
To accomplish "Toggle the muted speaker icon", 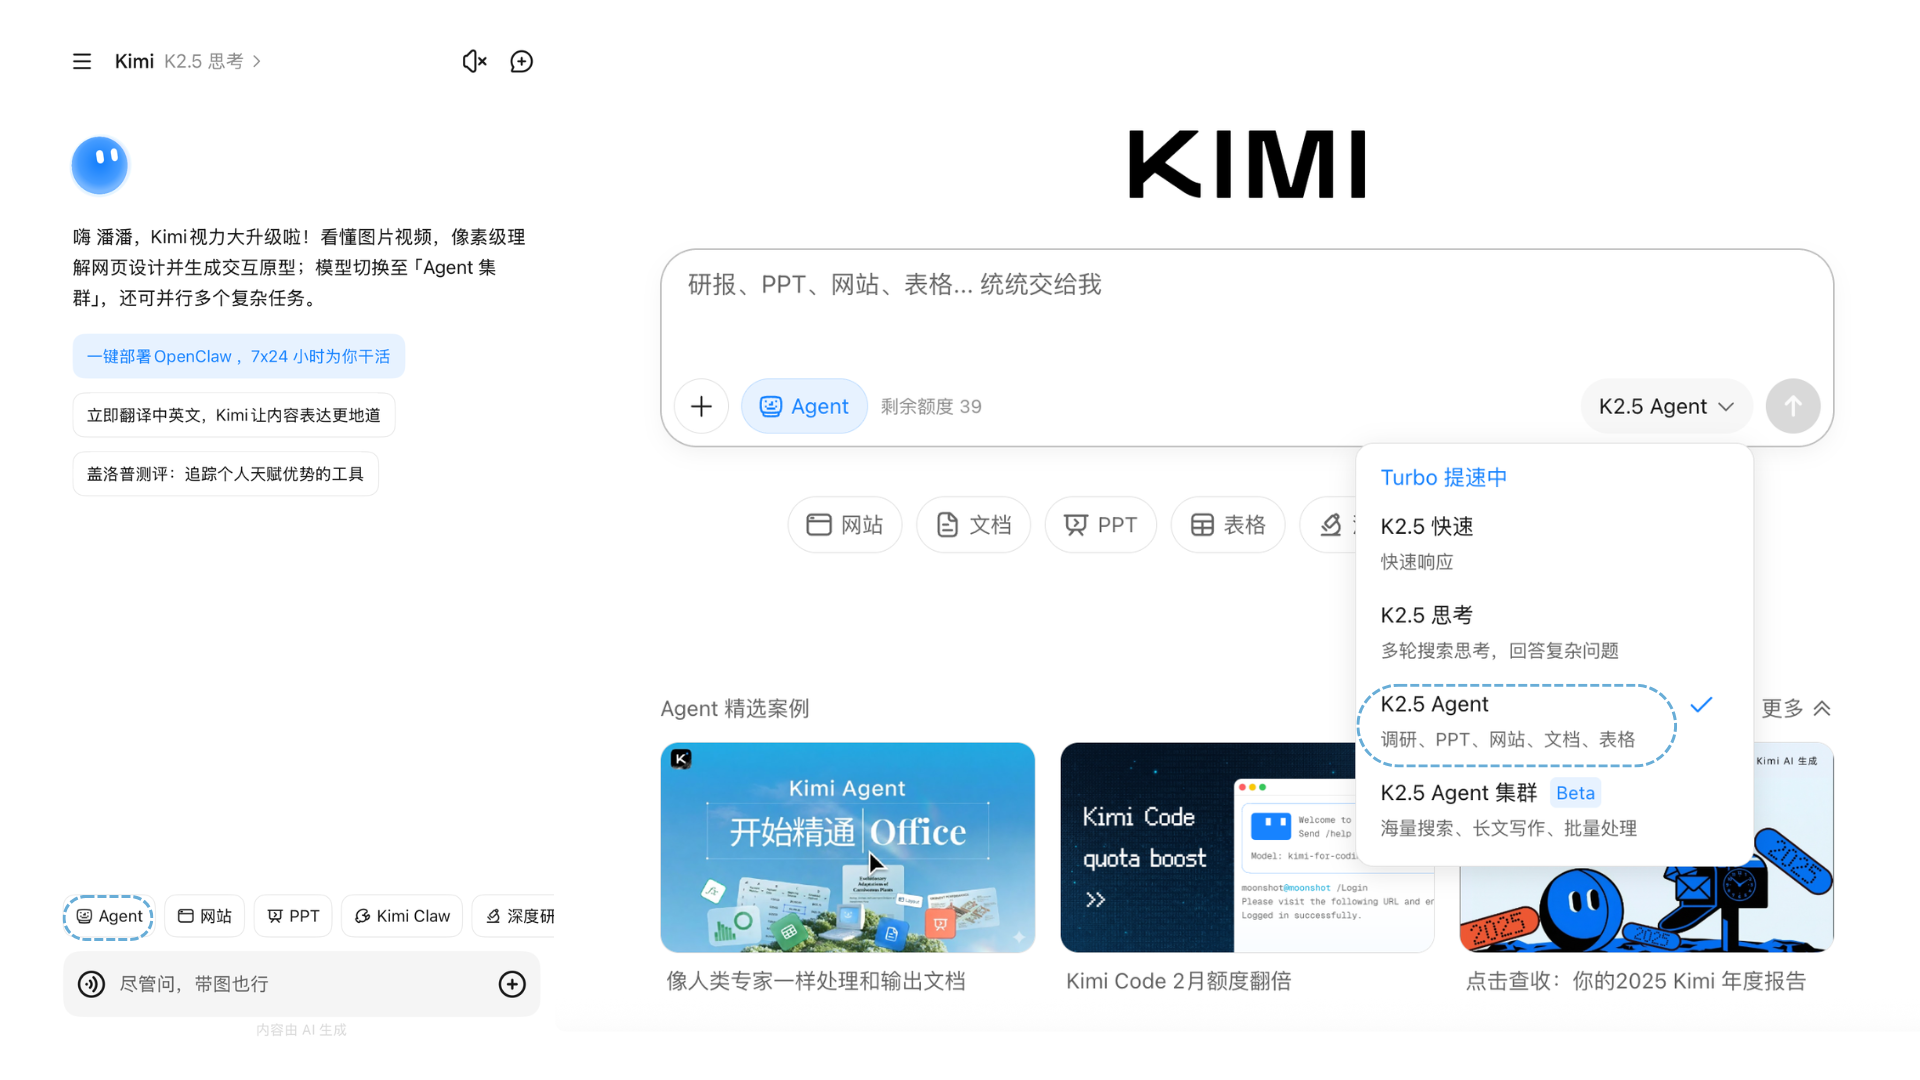I will 474,61.
